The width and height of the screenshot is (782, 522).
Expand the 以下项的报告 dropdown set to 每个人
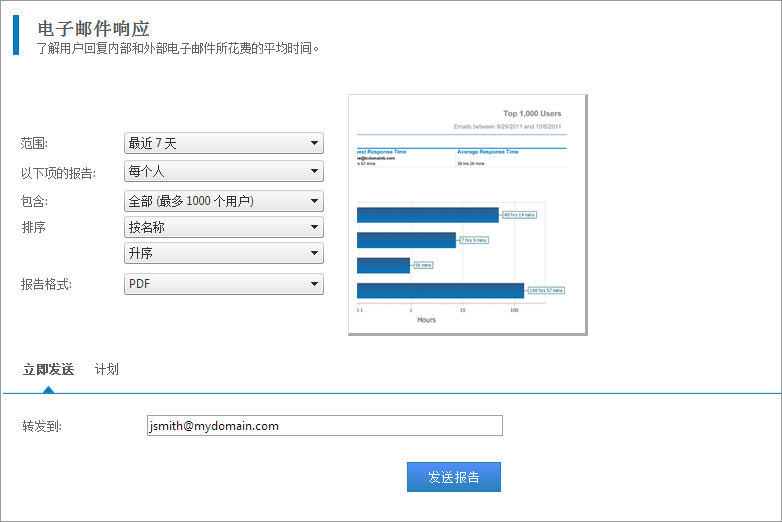point(223,172)
